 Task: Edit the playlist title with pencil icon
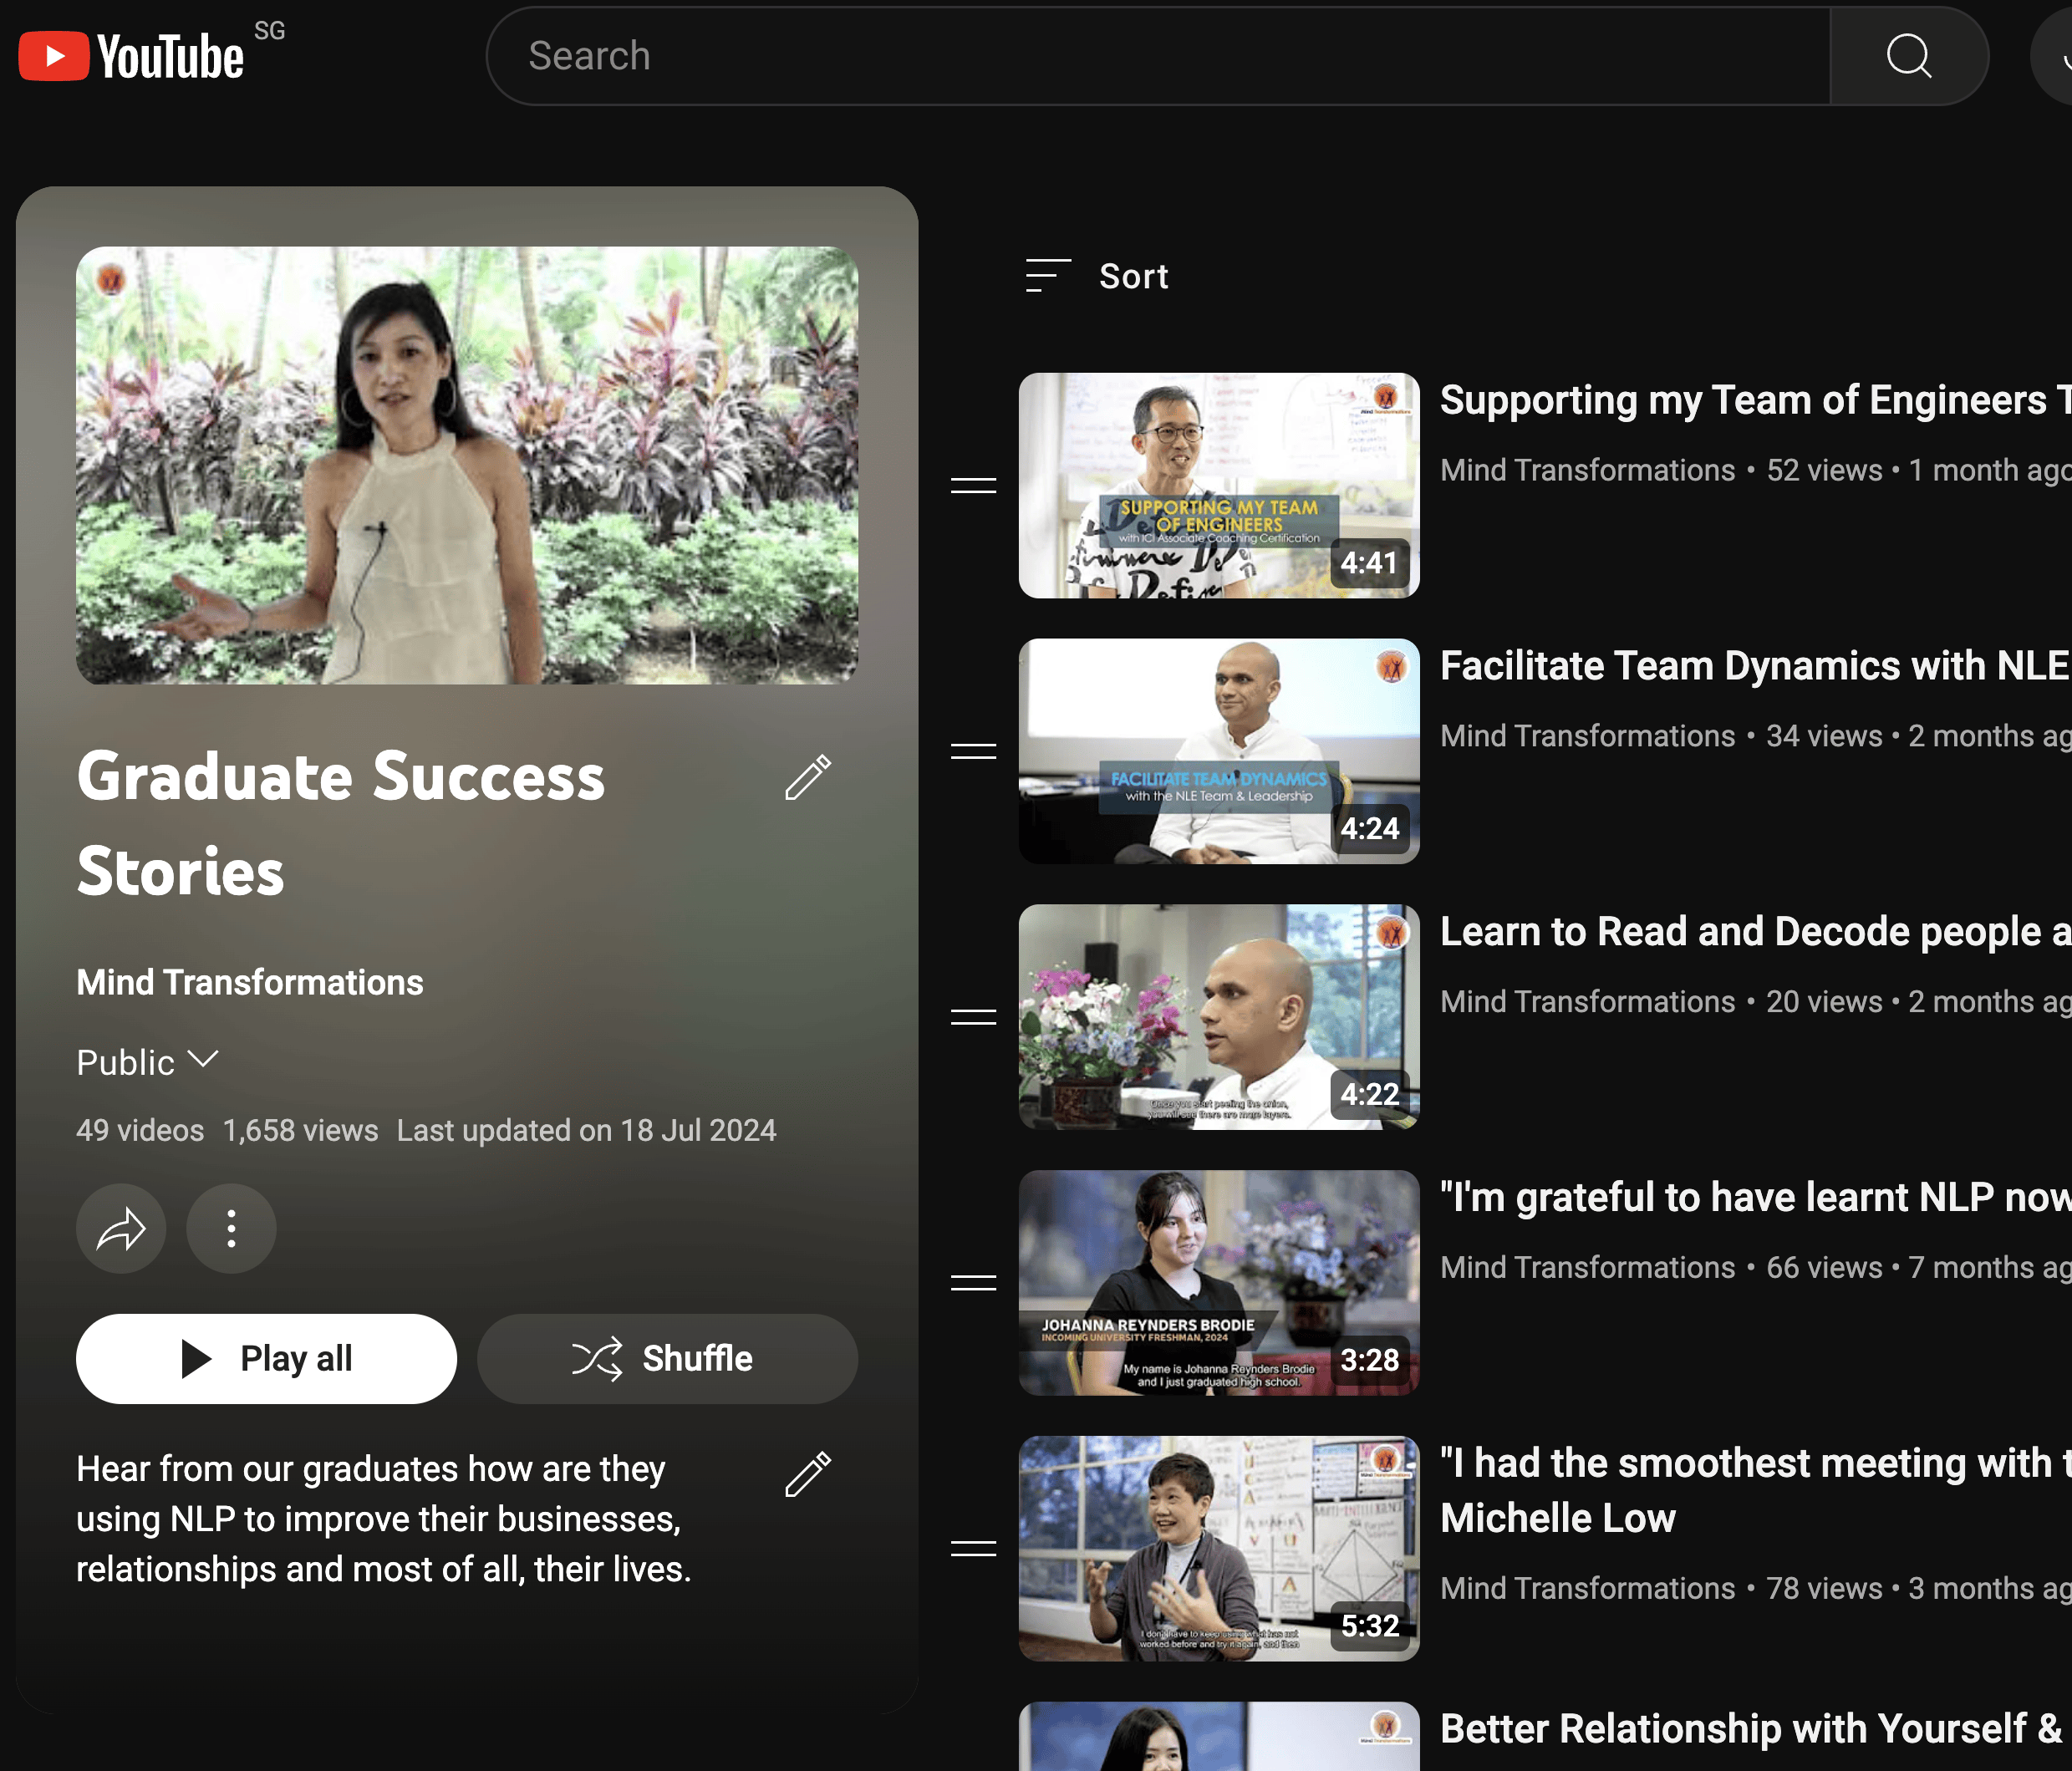click(808, 777)
